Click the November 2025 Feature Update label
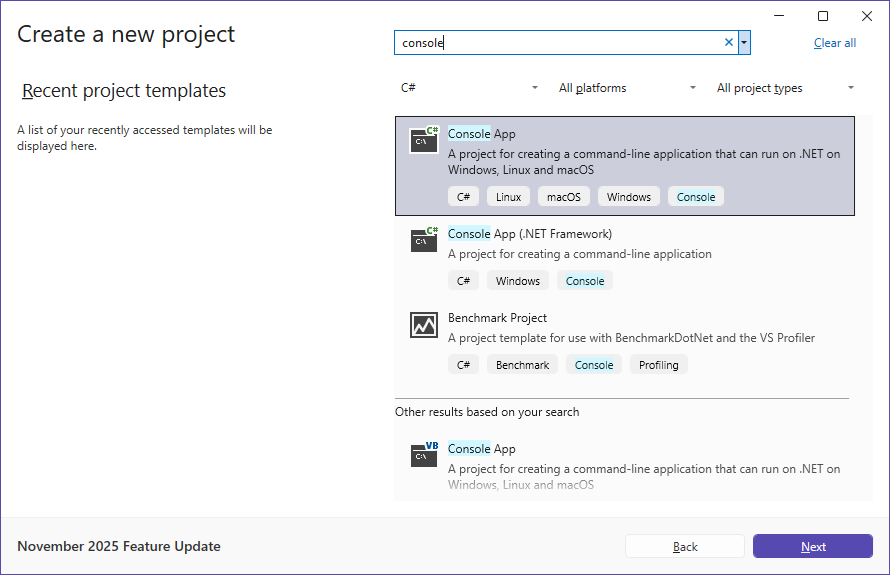This screenshot has width=890, height=575. (119, 546)
